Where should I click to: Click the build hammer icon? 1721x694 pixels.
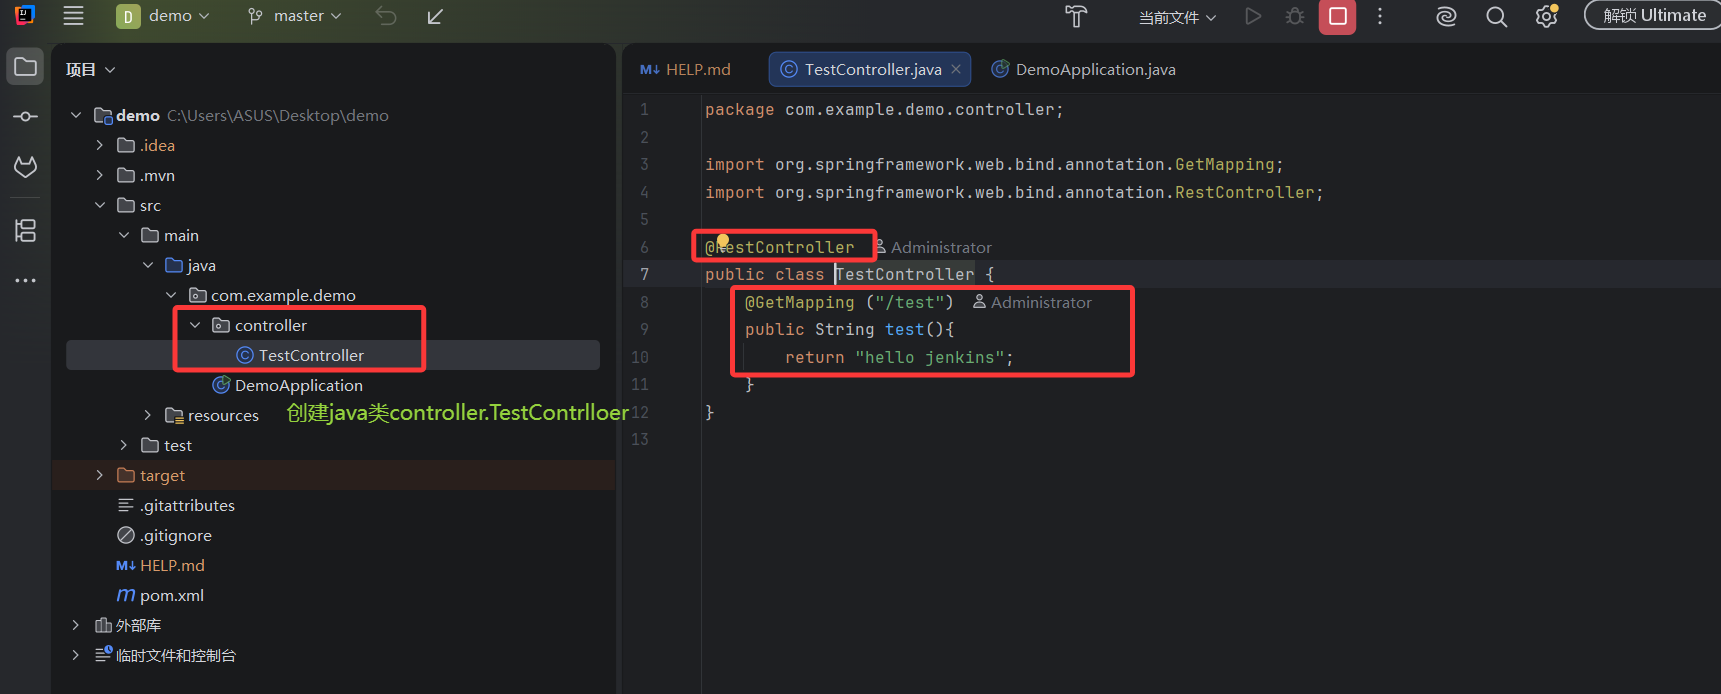(x=1076, y=16)
